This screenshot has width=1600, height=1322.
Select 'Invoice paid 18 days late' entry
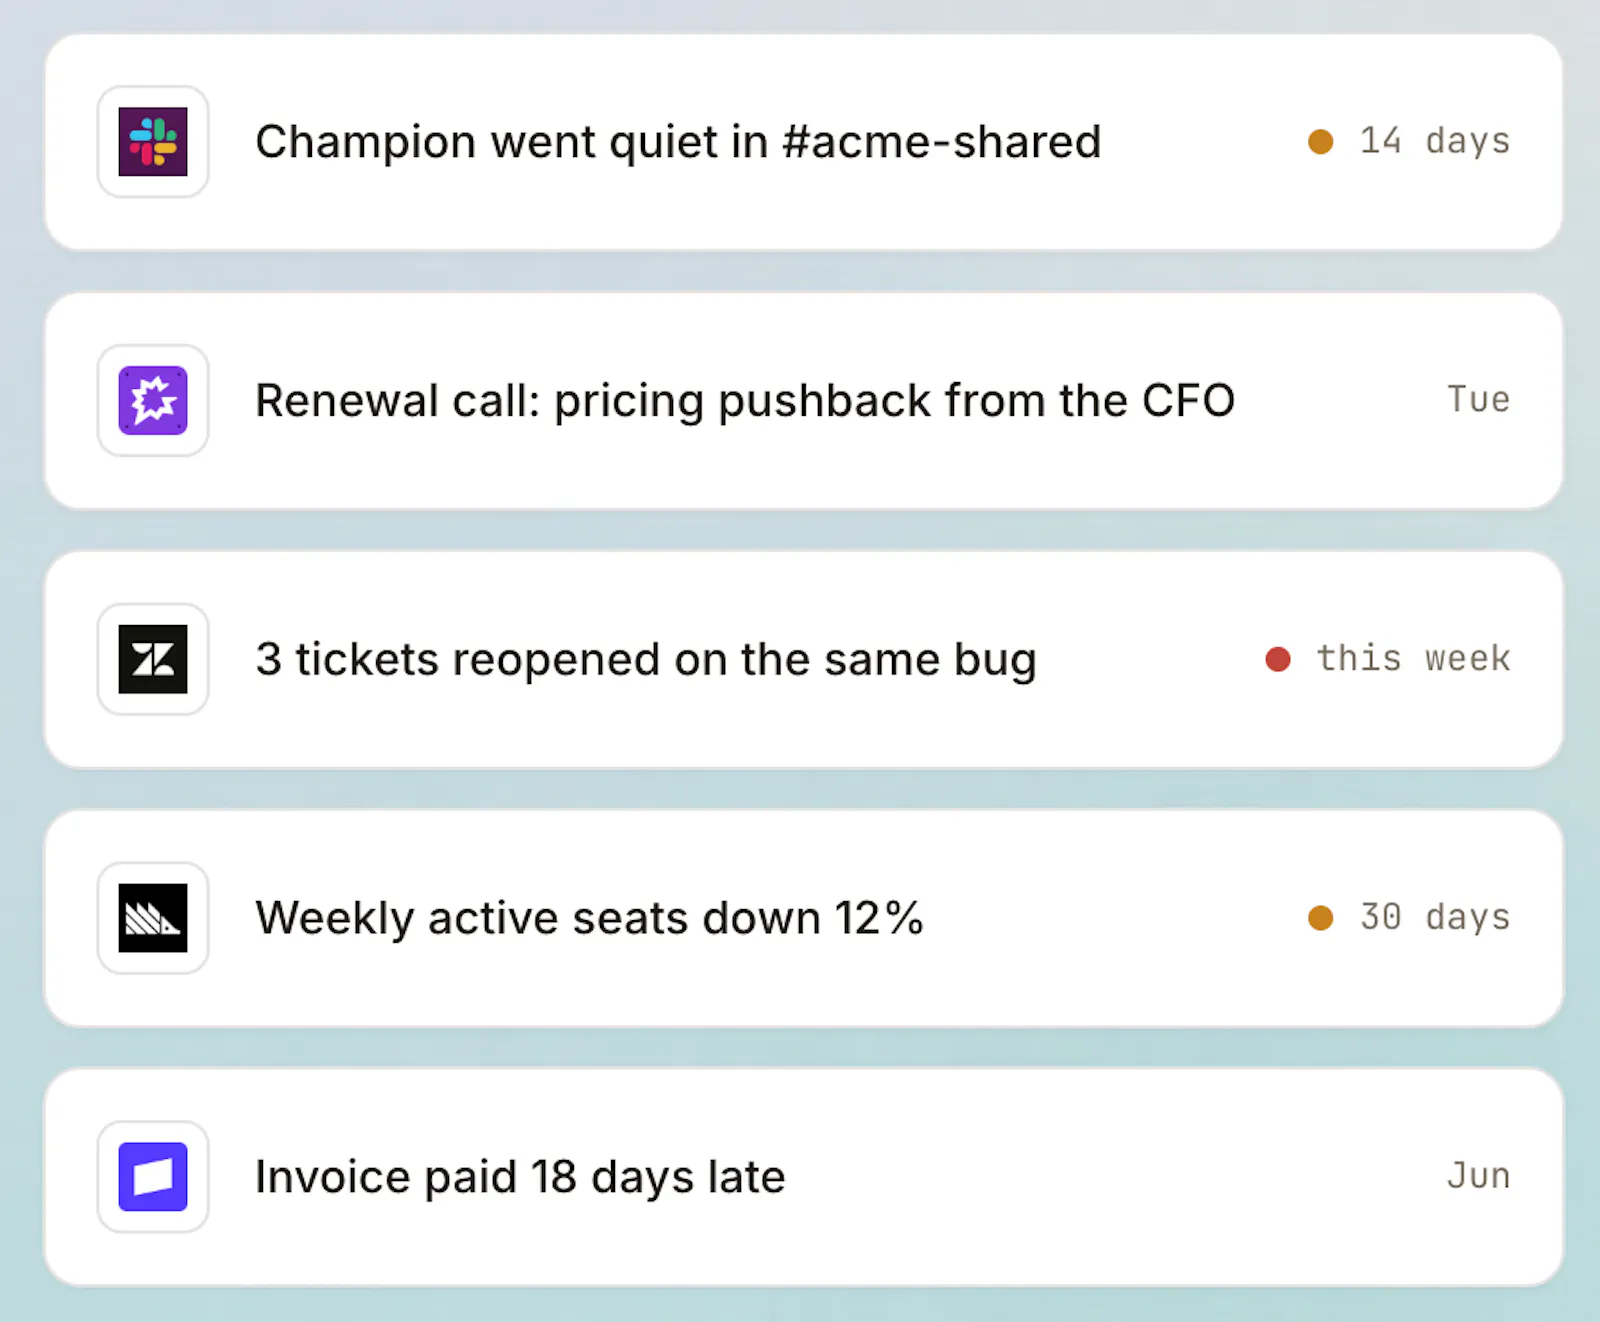tap(520, 1177)
